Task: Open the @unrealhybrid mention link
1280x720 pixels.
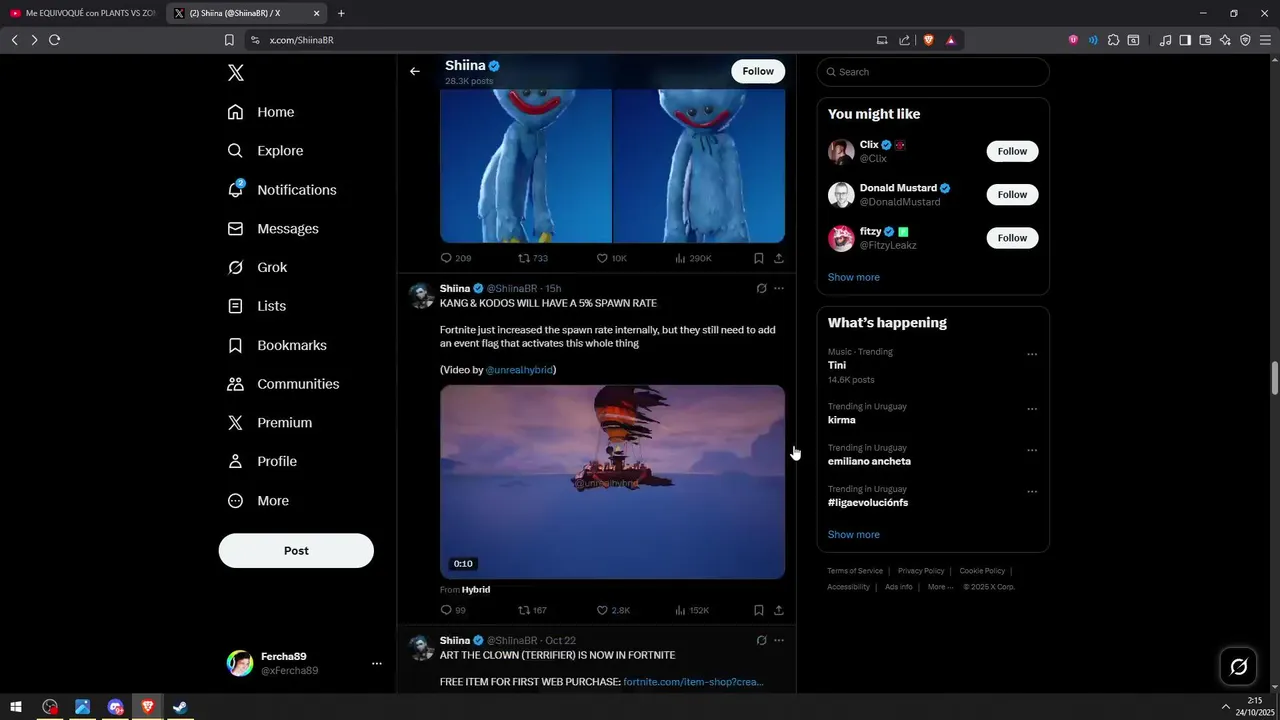Action: click(519, 370)
